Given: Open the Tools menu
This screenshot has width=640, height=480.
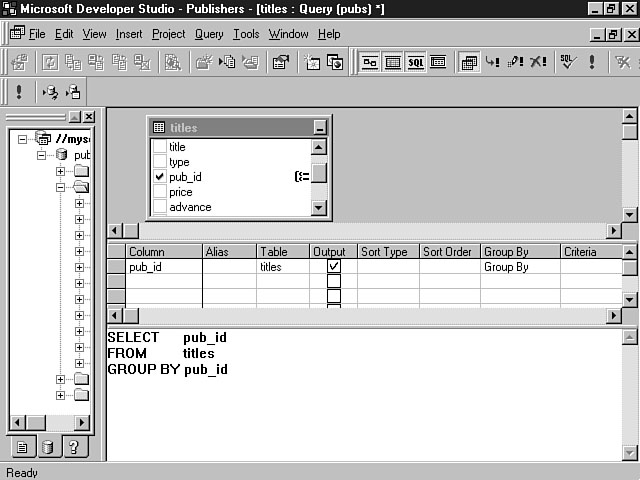Looking at the screenshot, I should (x=245, y=34).
